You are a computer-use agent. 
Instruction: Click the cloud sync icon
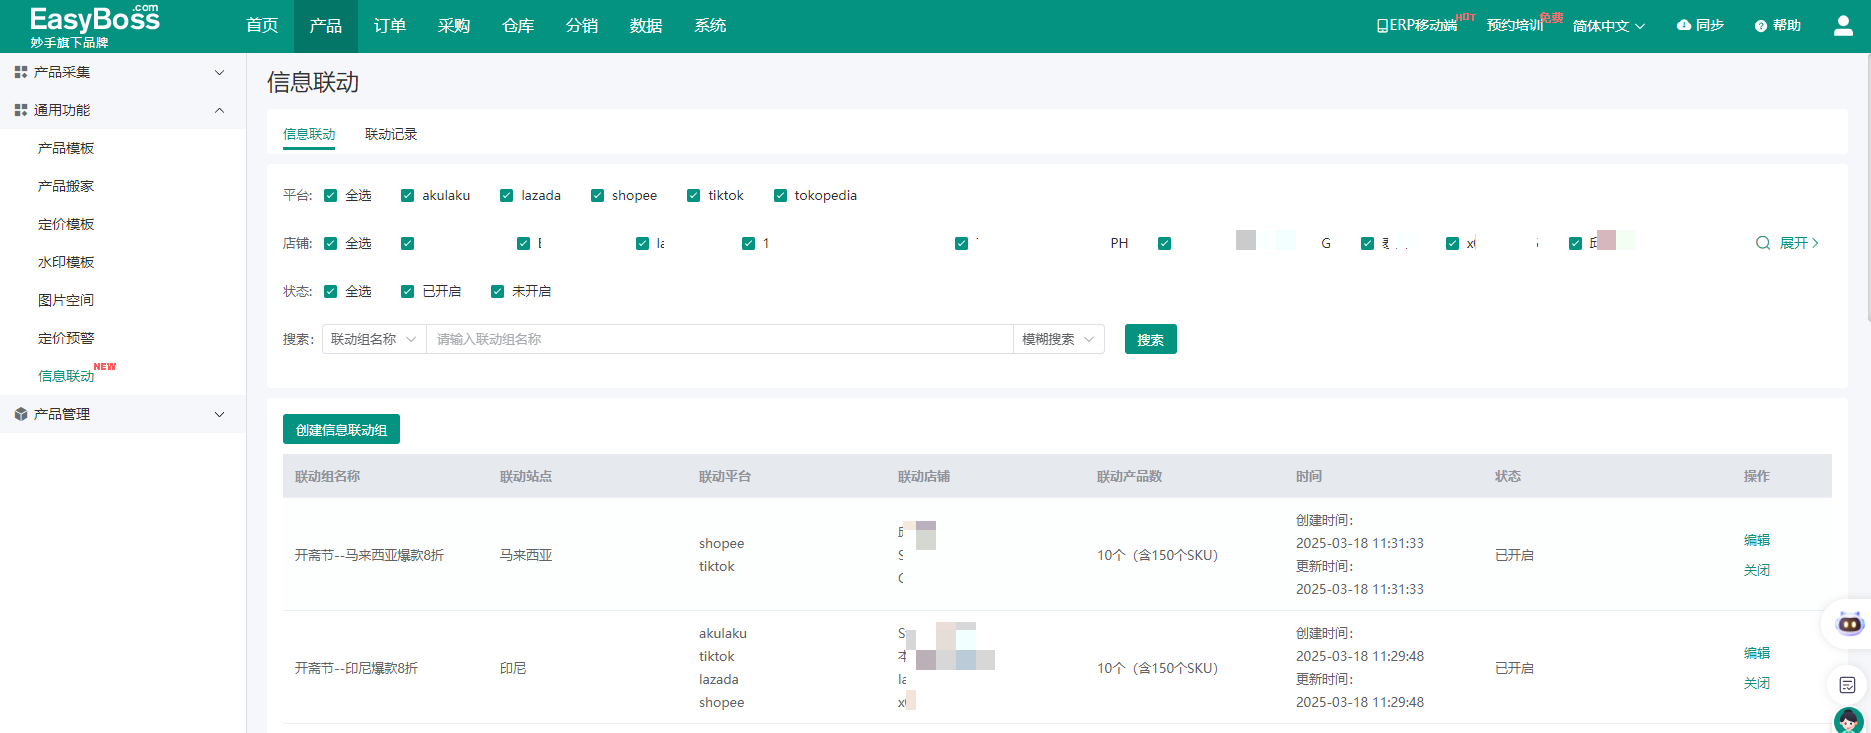(1684, 25)
